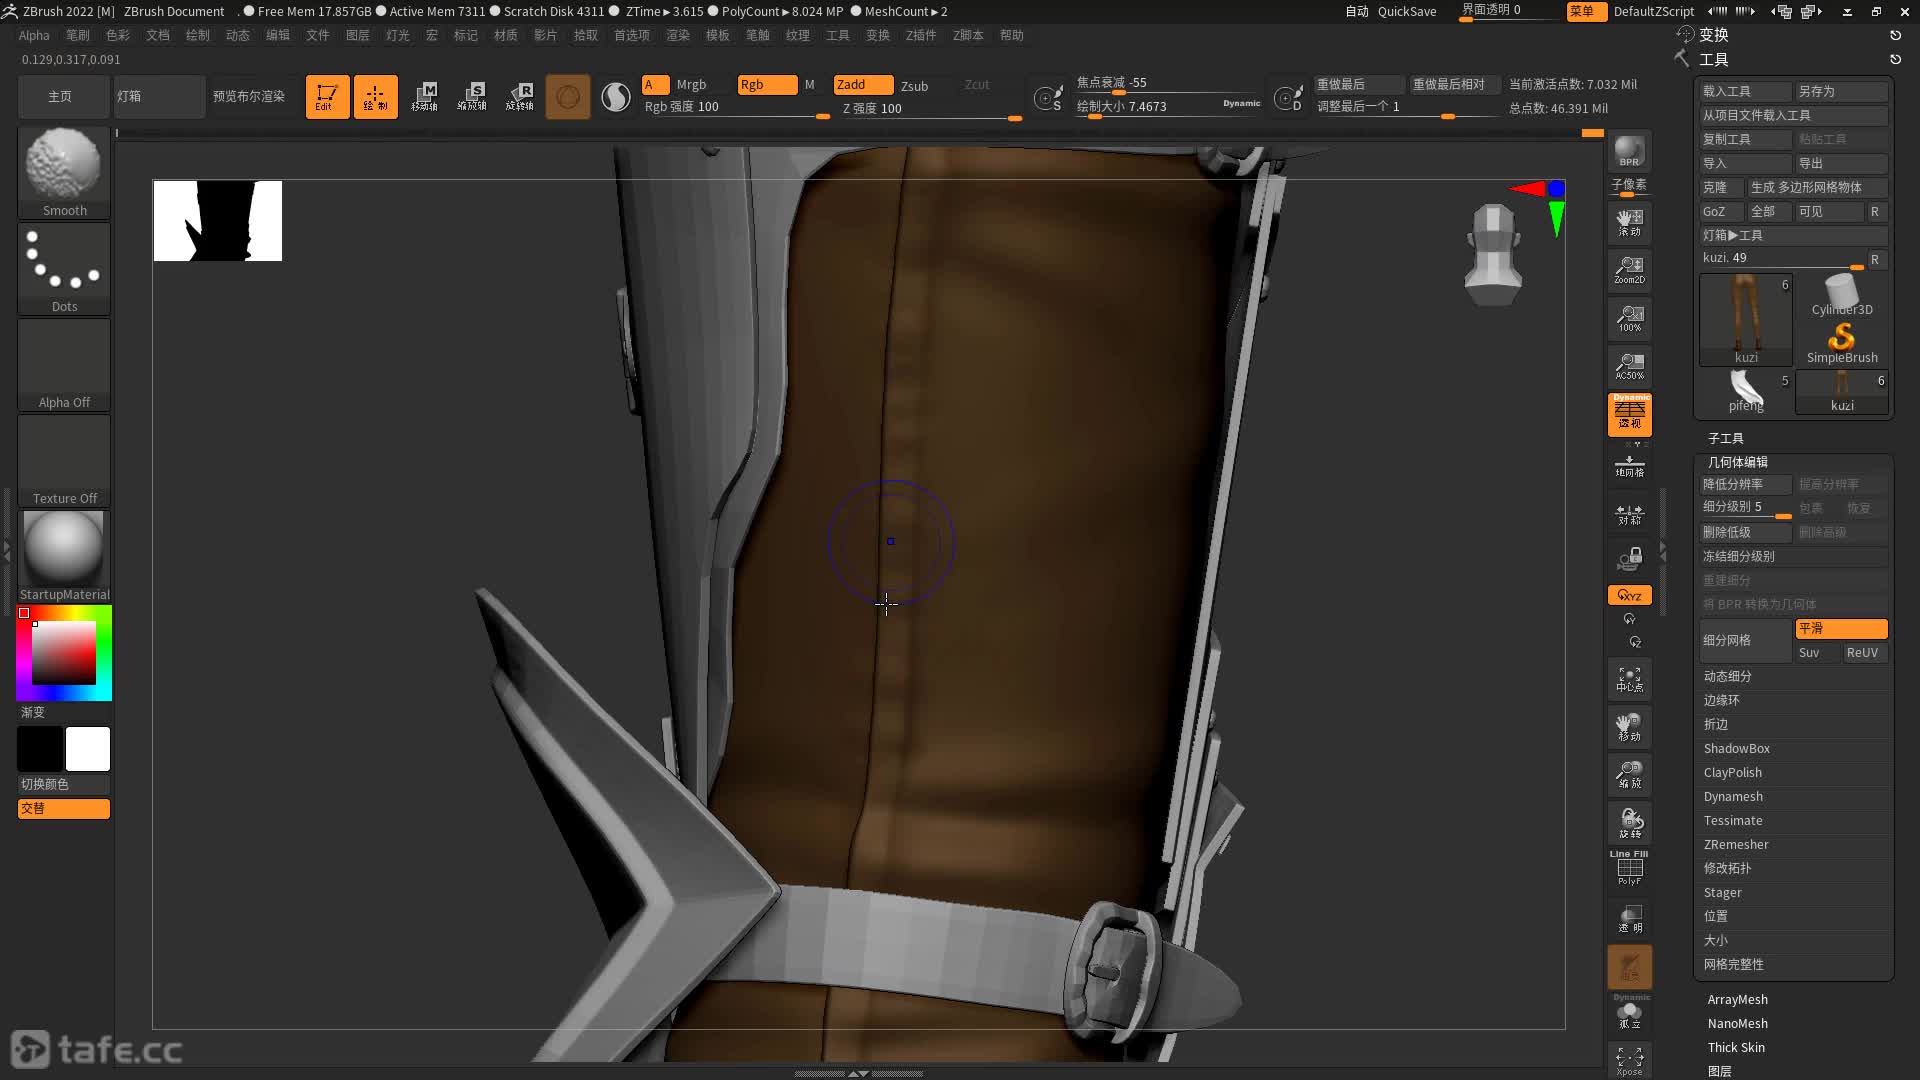This screenshot has width=1920, height=1080.
Task: Adjust the Rgb 强度 intensity slider
Action: click(737, 108)
